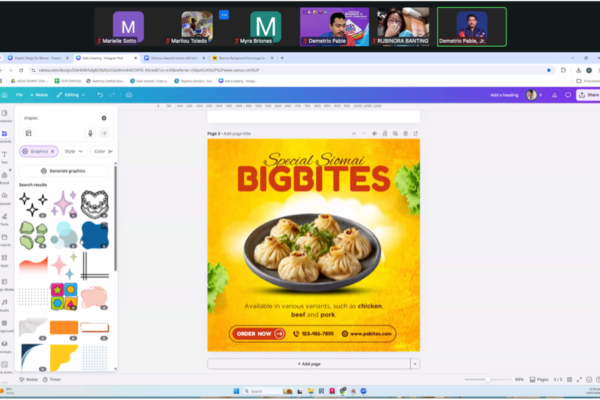
Task: Click the Generate graphics button
Action: 66,171
